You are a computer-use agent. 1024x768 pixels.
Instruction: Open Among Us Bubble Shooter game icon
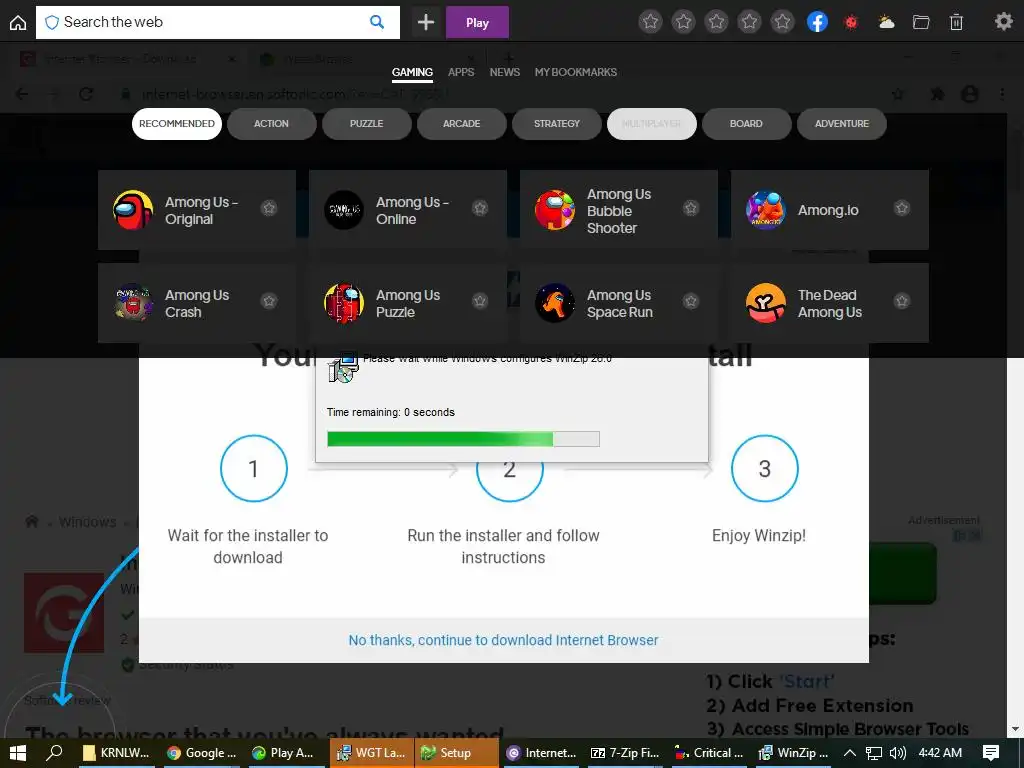click(x=554, y=210)
